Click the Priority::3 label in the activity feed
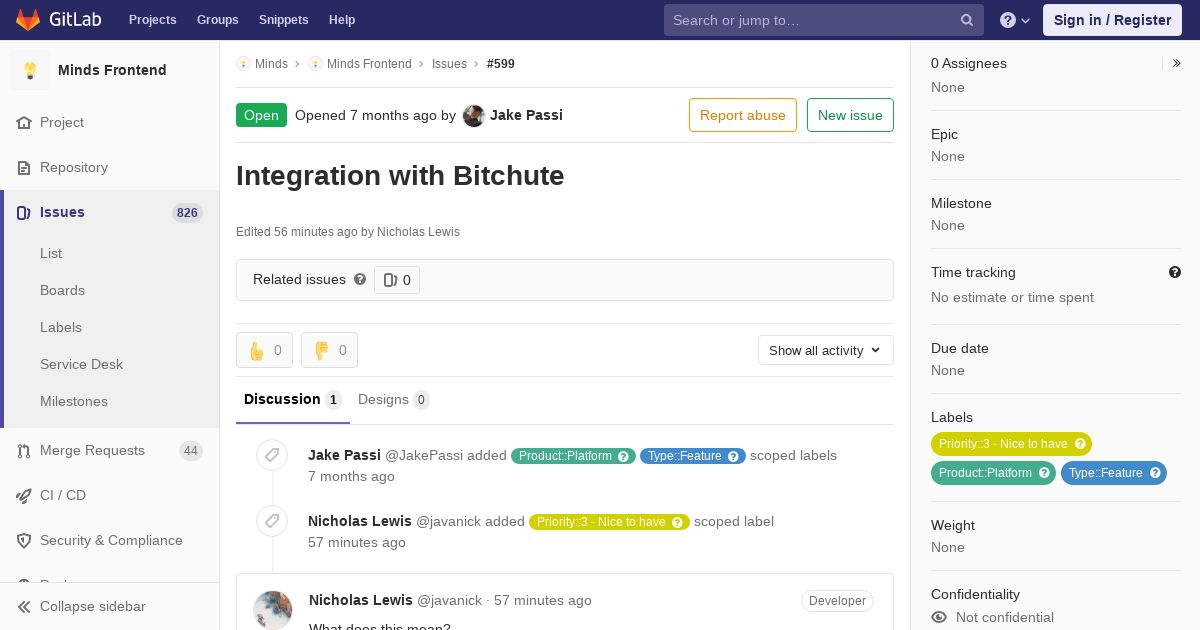 (x=609, y=522)
